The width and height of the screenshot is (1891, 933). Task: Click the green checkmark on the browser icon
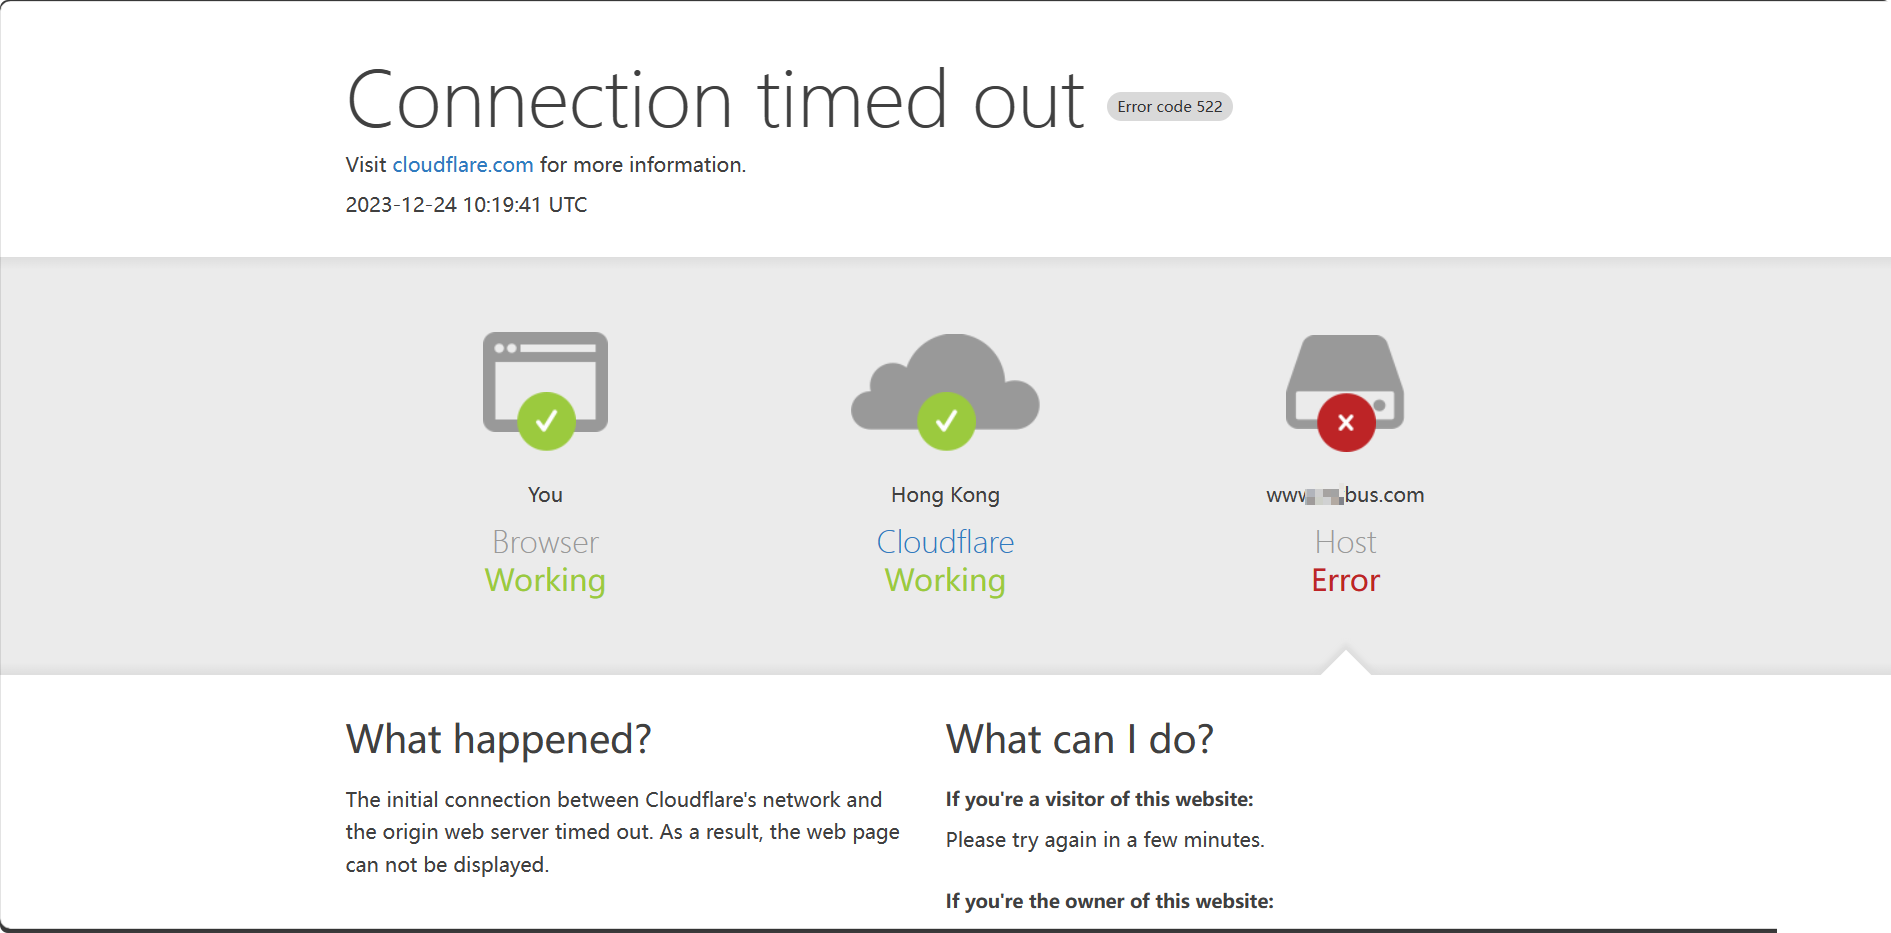[x=546, y=422]
